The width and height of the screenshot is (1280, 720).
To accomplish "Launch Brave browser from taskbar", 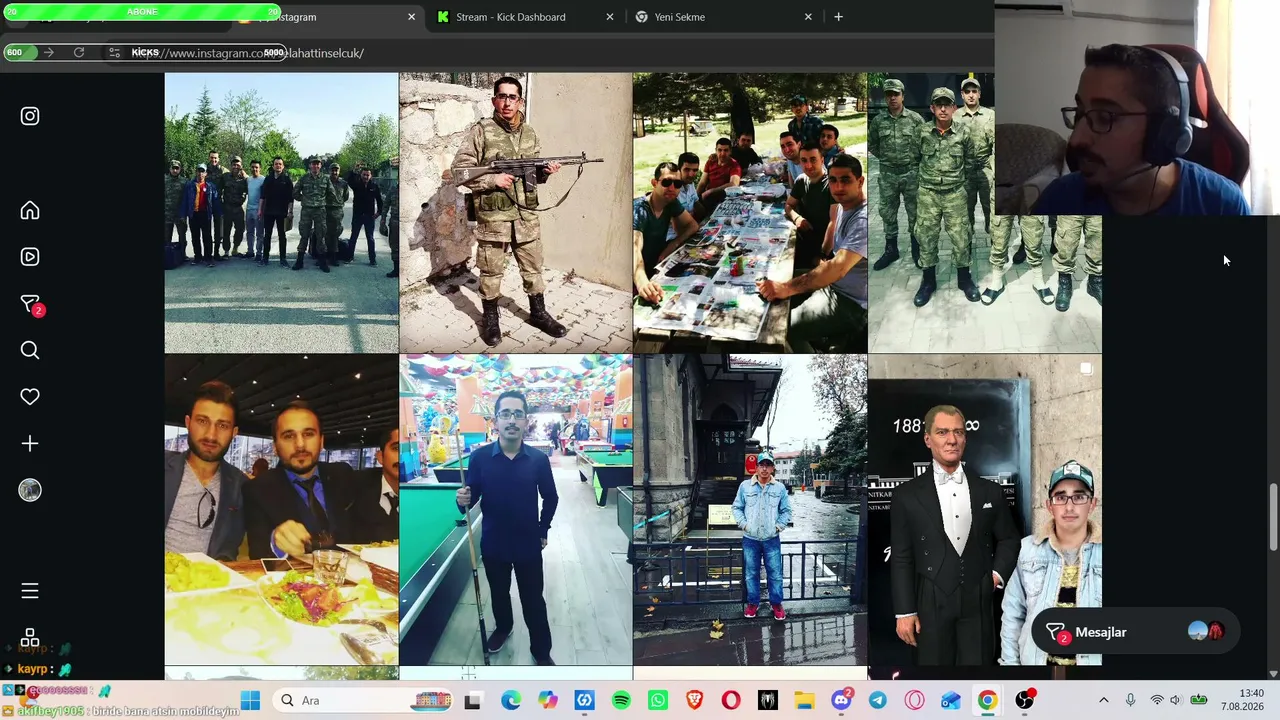I will point(694,701).
